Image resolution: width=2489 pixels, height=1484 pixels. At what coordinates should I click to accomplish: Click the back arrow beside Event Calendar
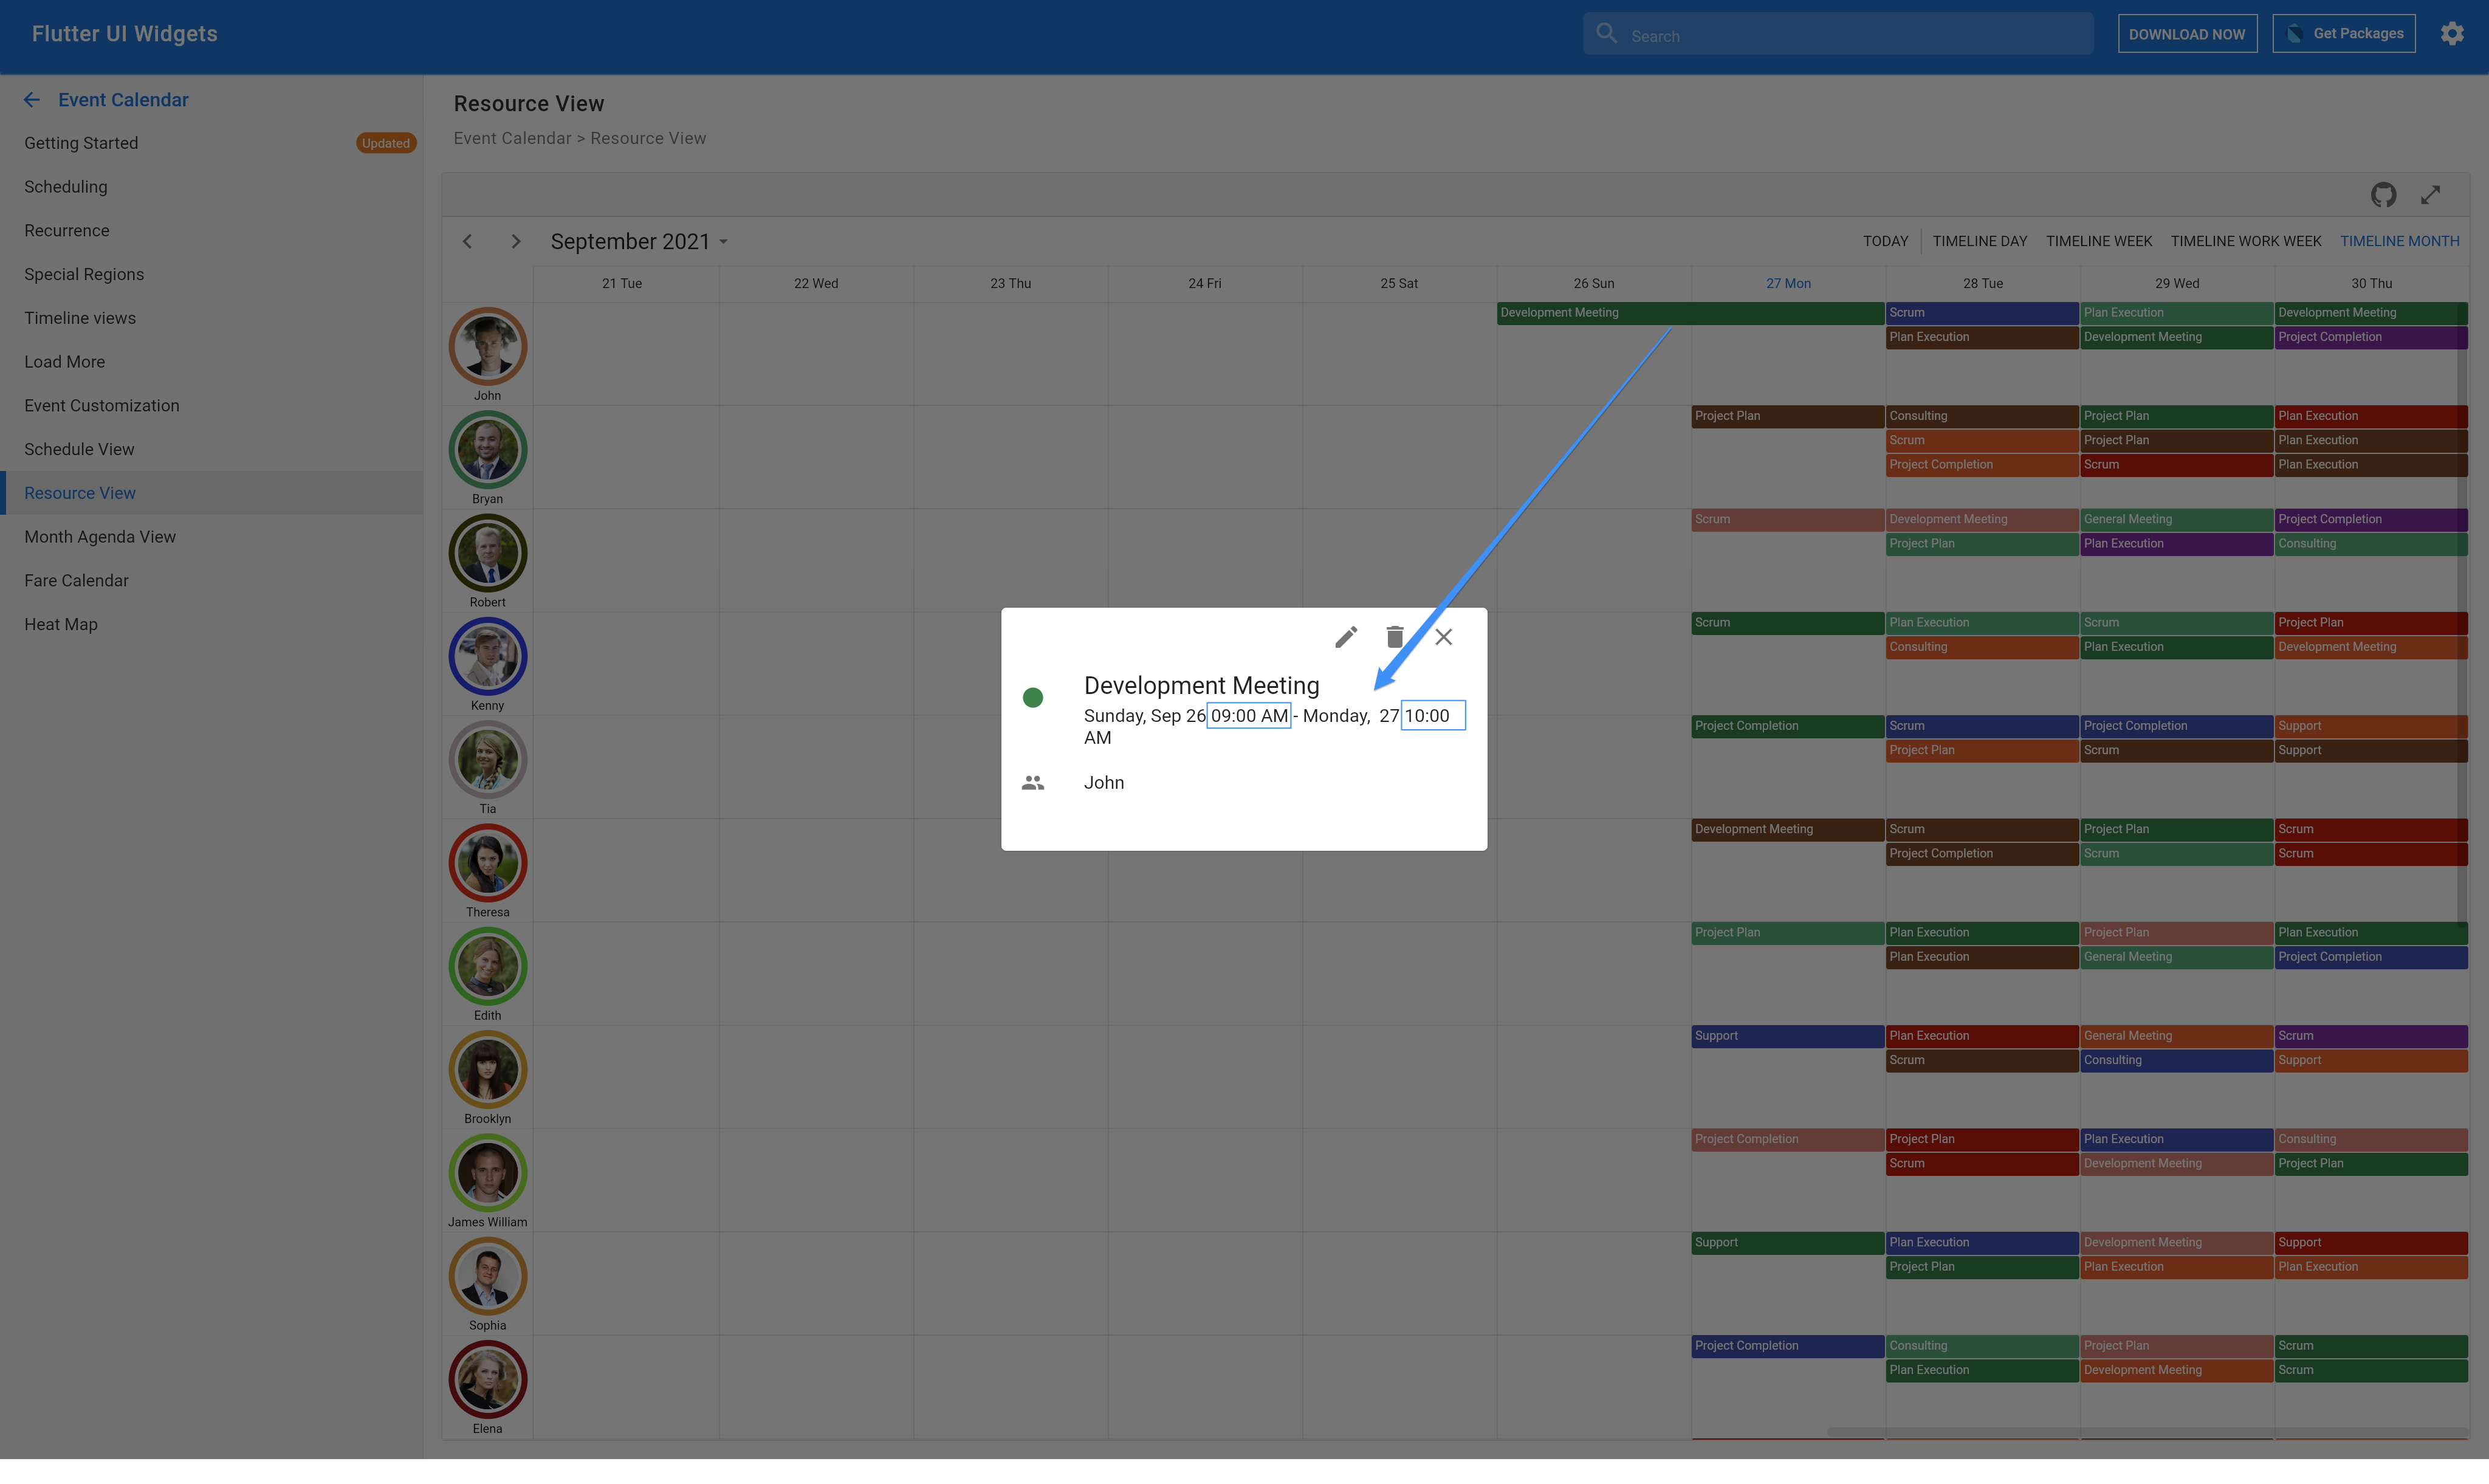(31, 99)
